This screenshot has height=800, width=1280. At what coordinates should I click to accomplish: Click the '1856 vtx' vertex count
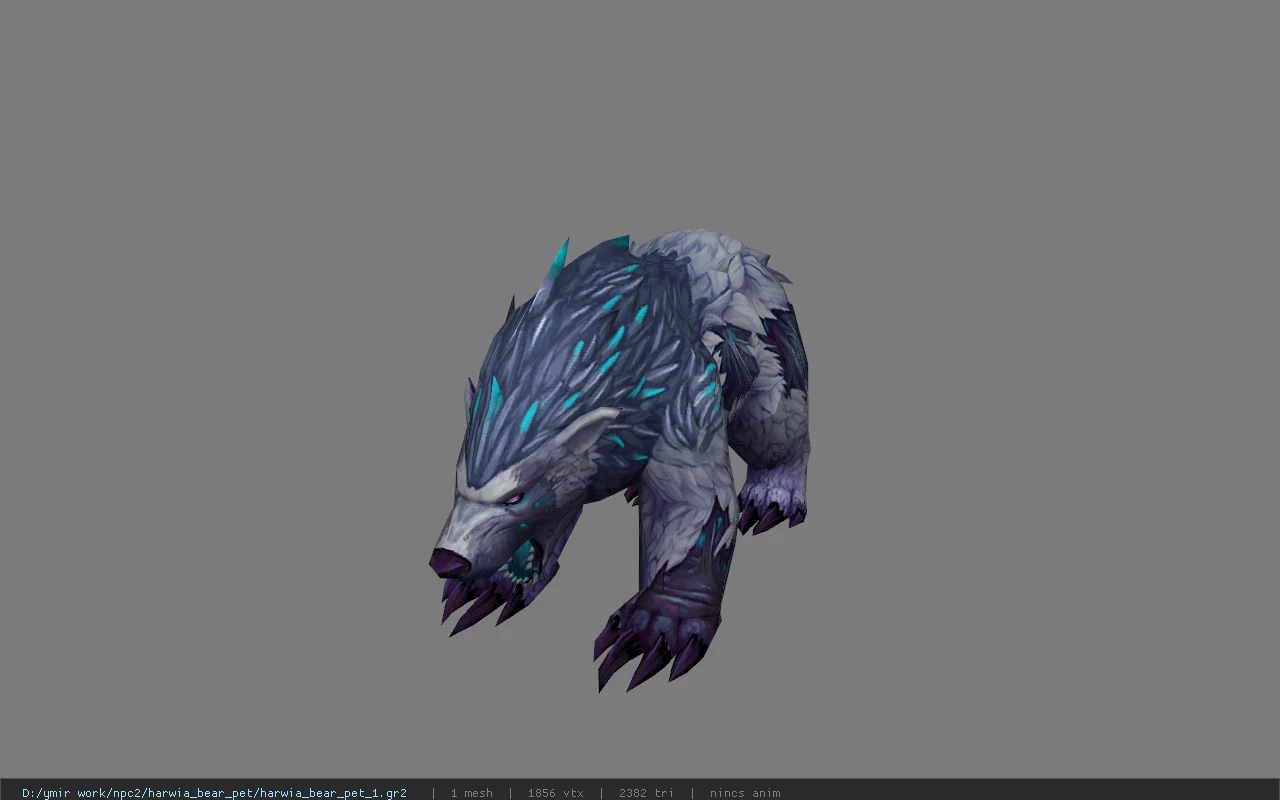[555, 793]
